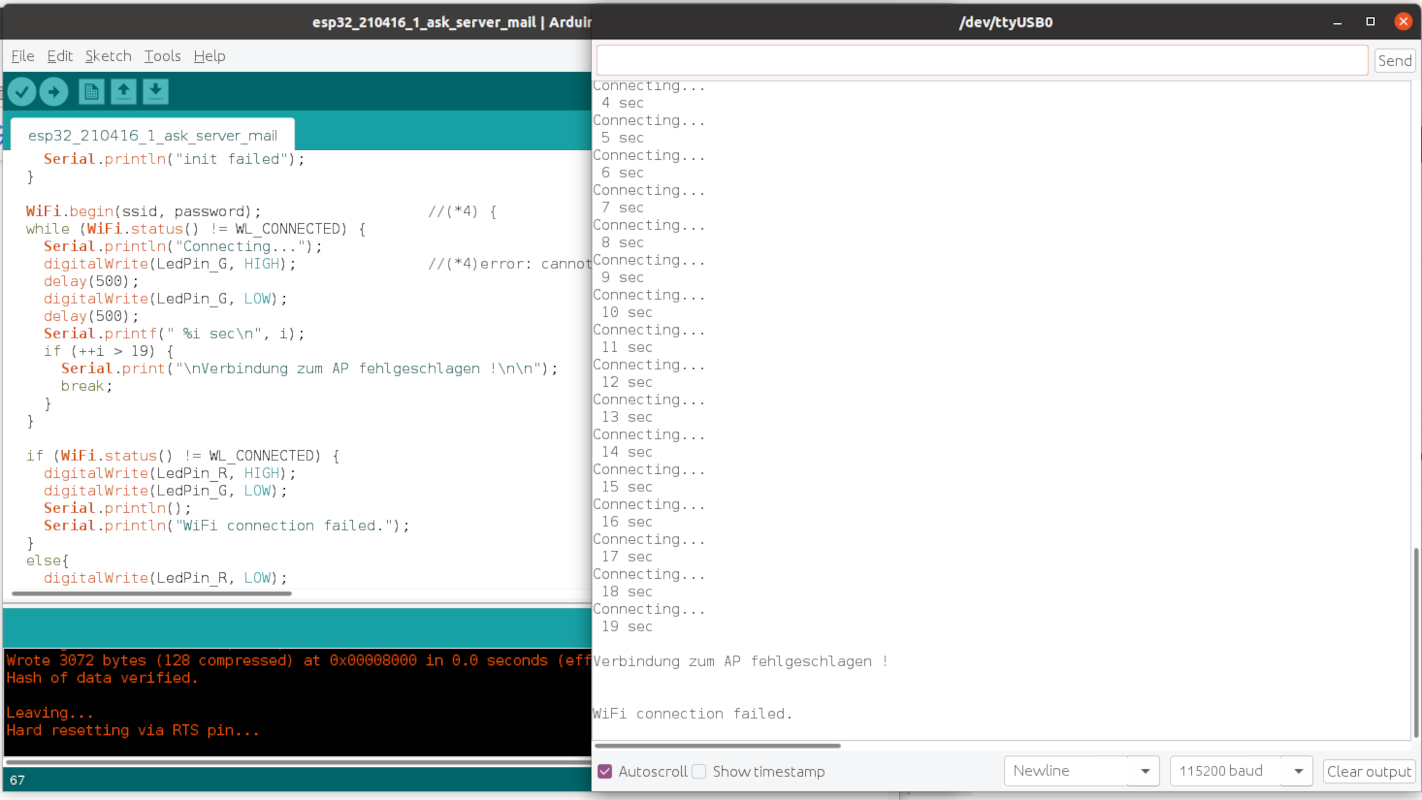This screenshot has height=800, width=1422.
Task: Click the '10 sec' line in serial output
Action: pos(627,312)
